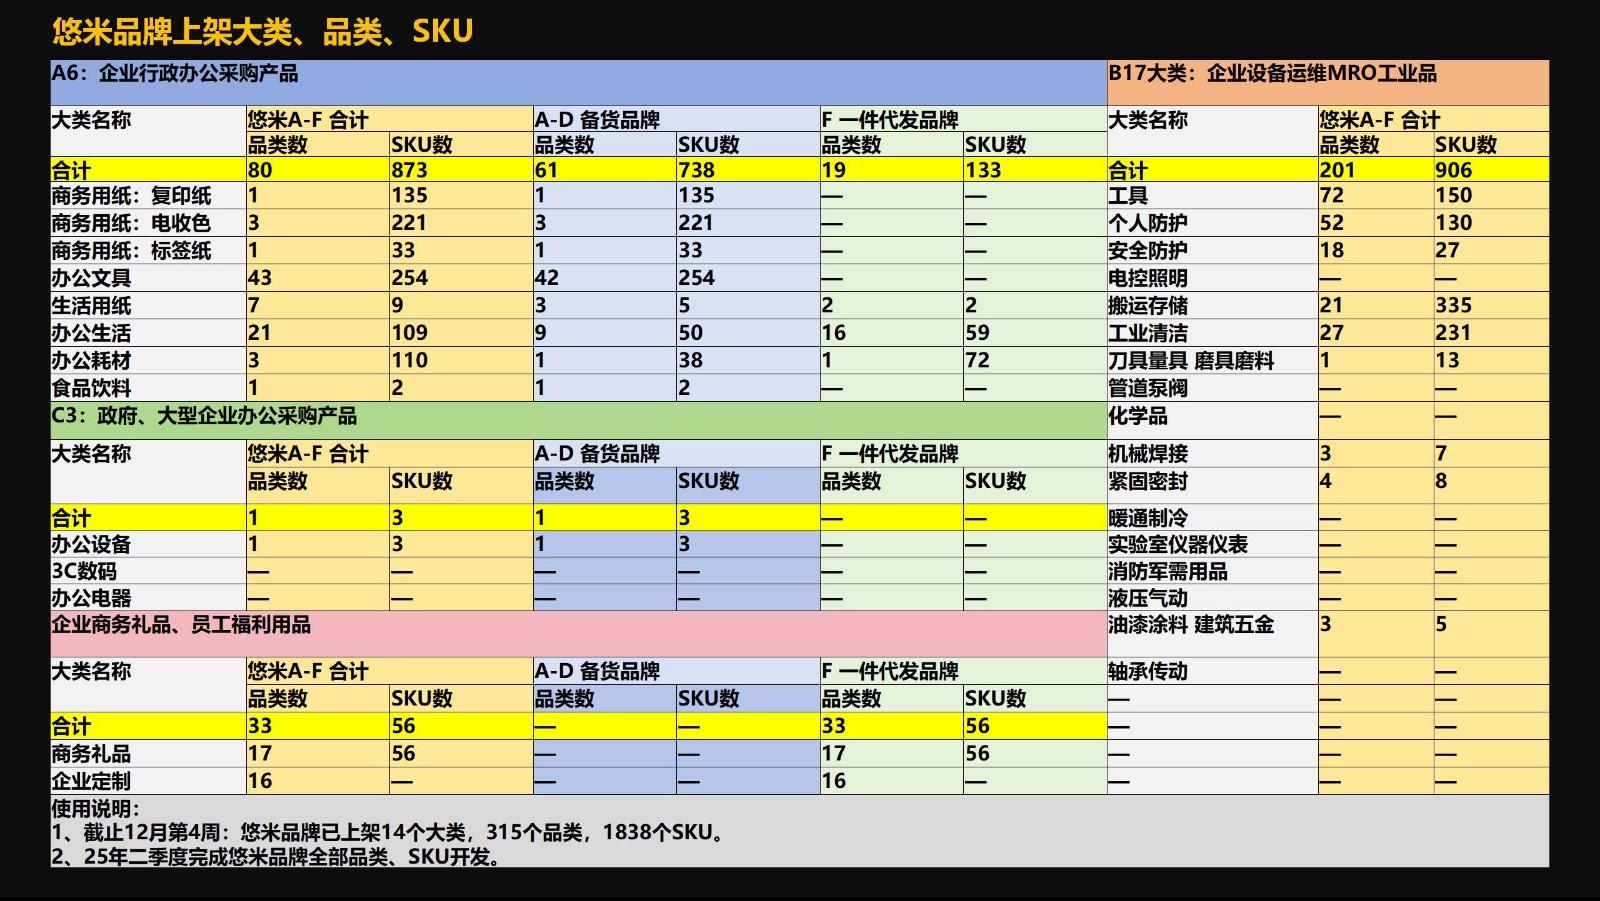Click the 企业定制 row label
The height and width of the screenshot is (901, 1600).
[92, 781]
